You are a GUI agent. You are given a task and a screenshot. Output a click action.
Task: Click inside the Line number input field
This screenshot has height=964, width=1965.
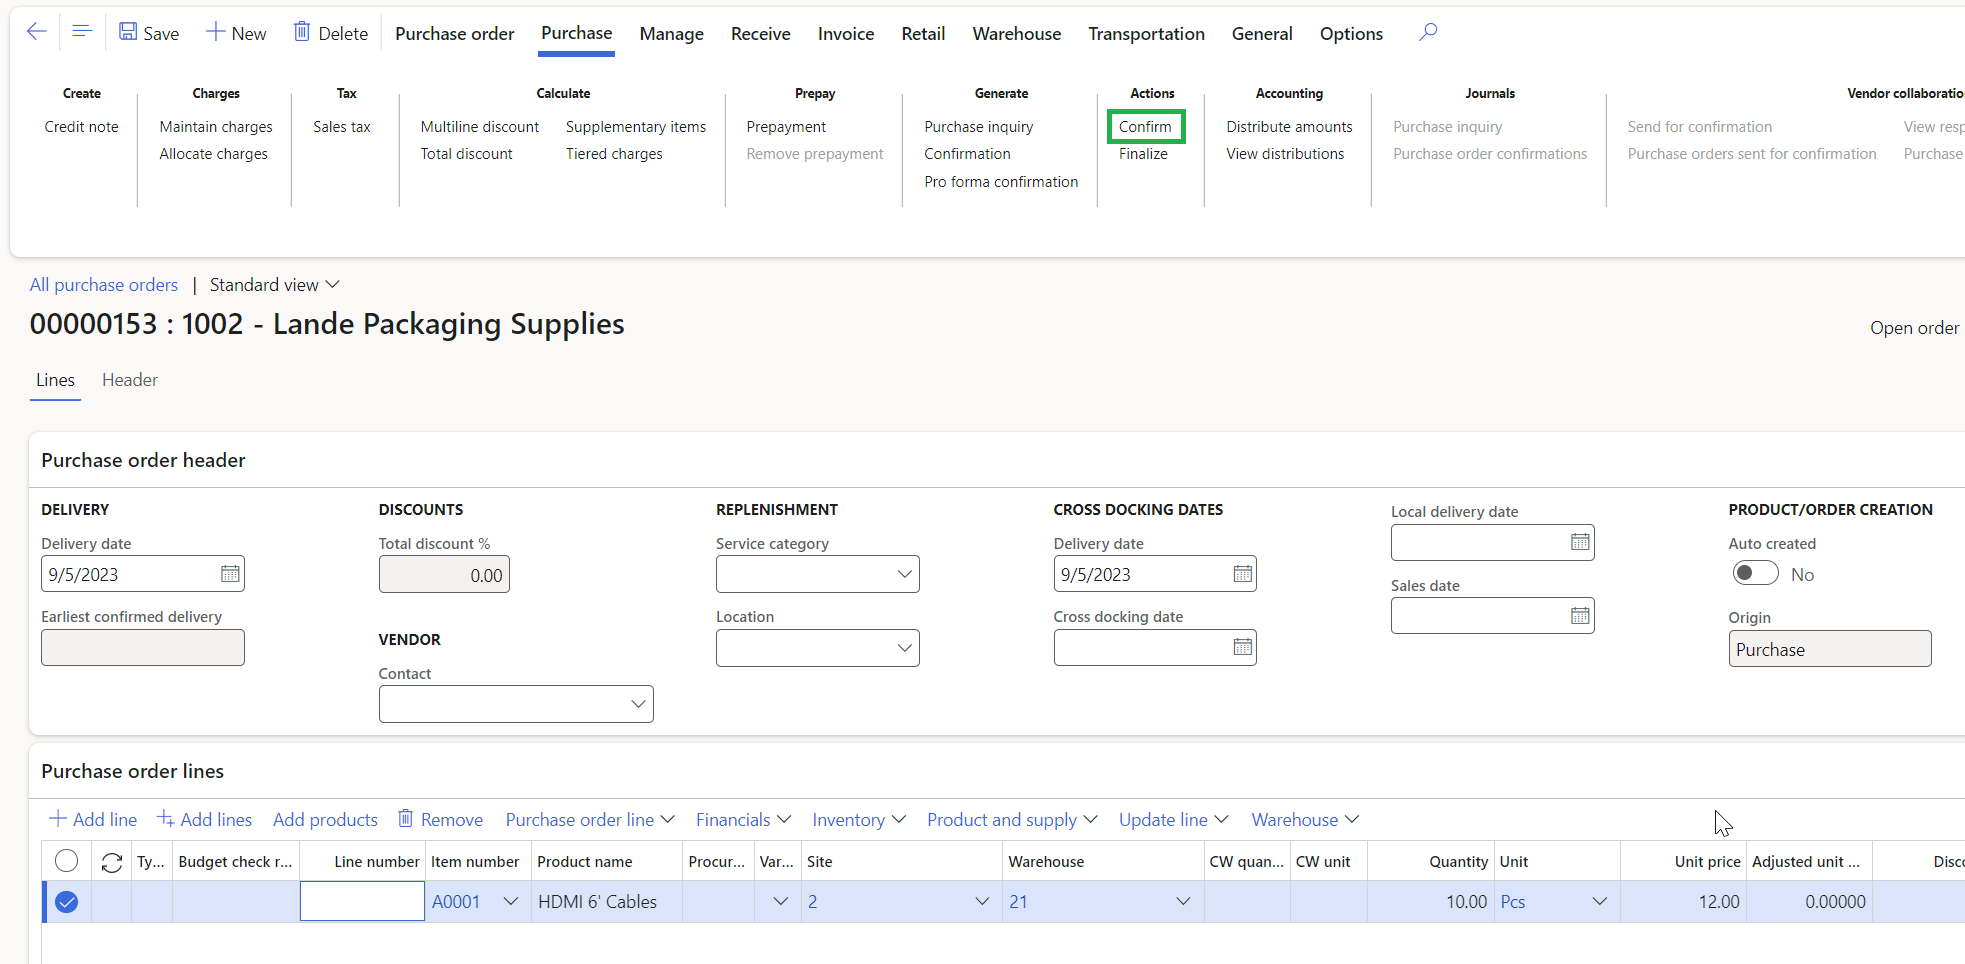point(362,901)
